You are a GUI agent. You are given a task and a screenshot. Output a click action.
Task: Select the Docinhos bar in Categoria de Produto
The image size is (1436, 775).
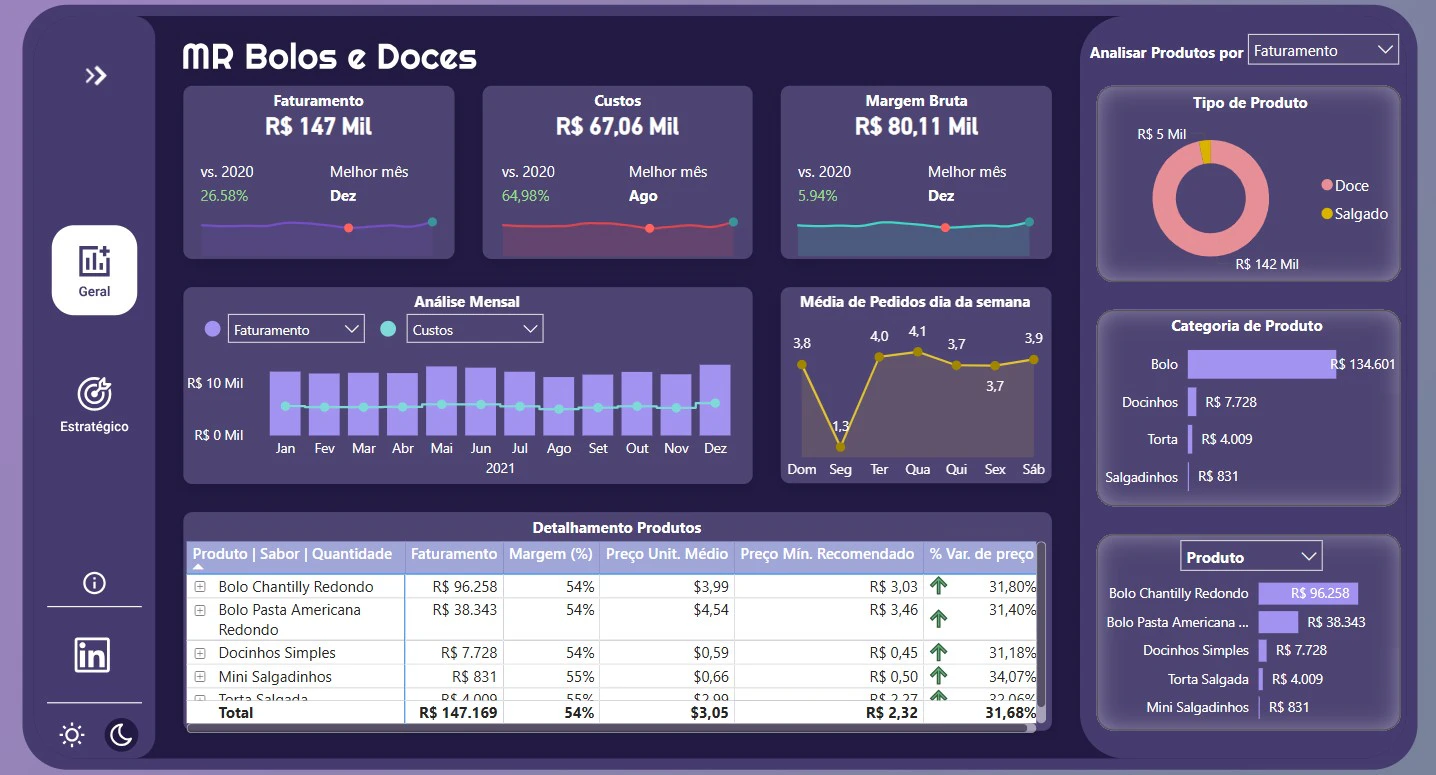1192,402
